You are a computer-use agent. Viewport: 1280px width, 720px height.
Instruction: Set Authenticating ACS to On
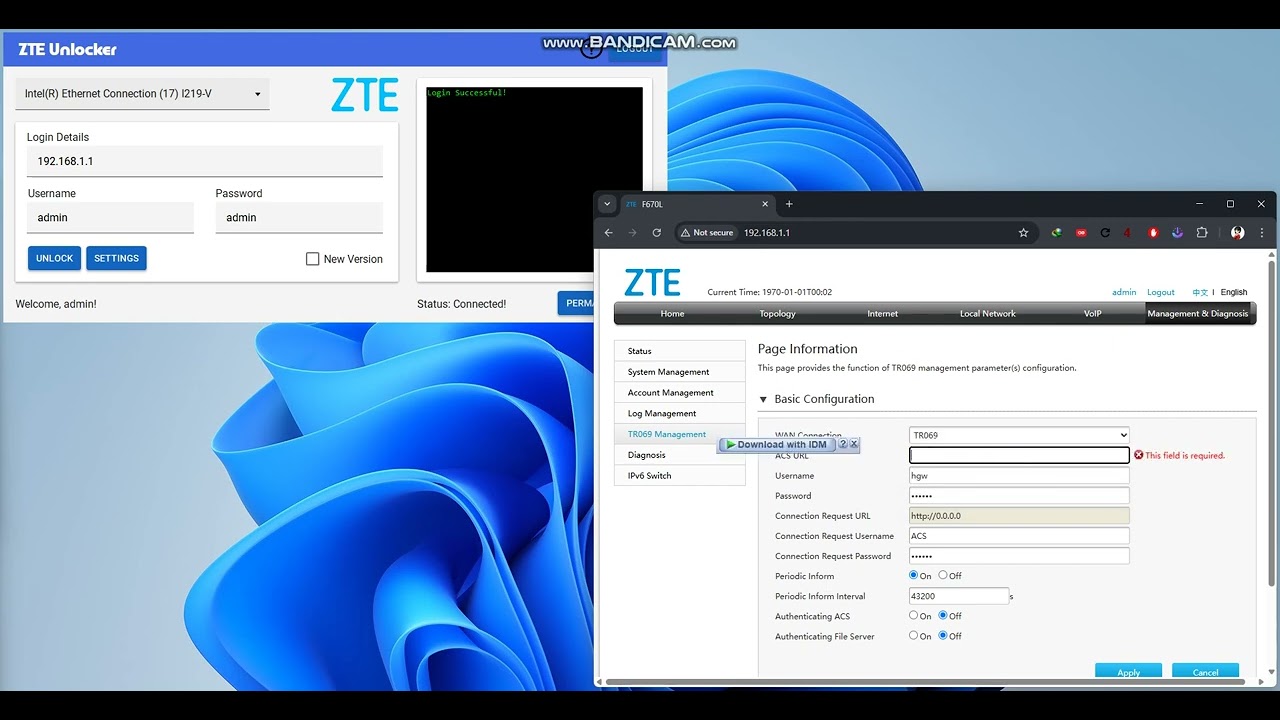pos(913,615)
